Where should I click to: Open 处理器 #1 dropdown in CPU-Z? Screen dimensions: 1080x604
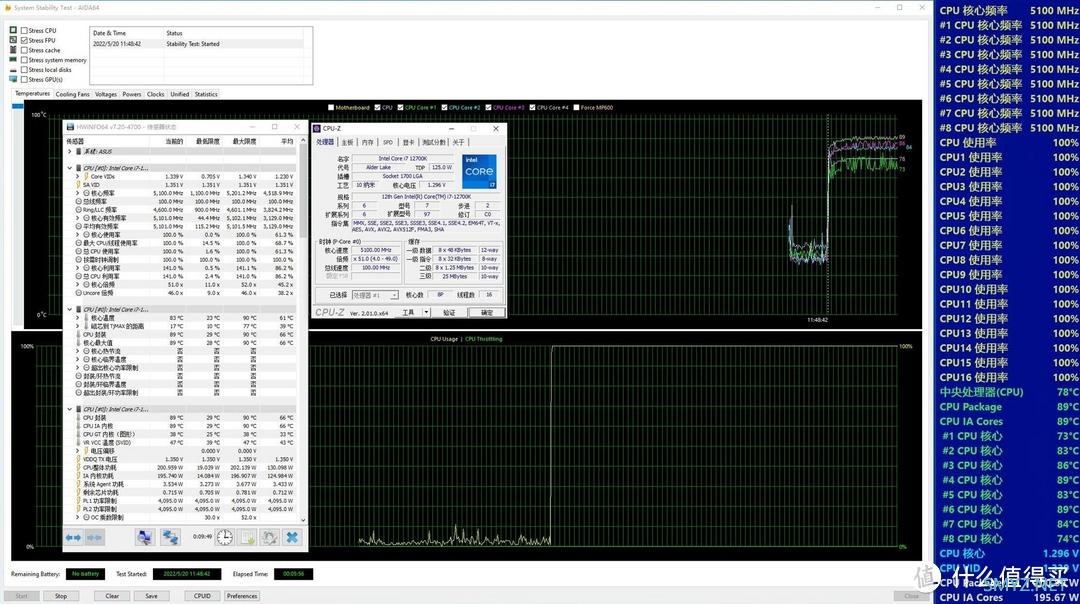click(x=375, y=295)
